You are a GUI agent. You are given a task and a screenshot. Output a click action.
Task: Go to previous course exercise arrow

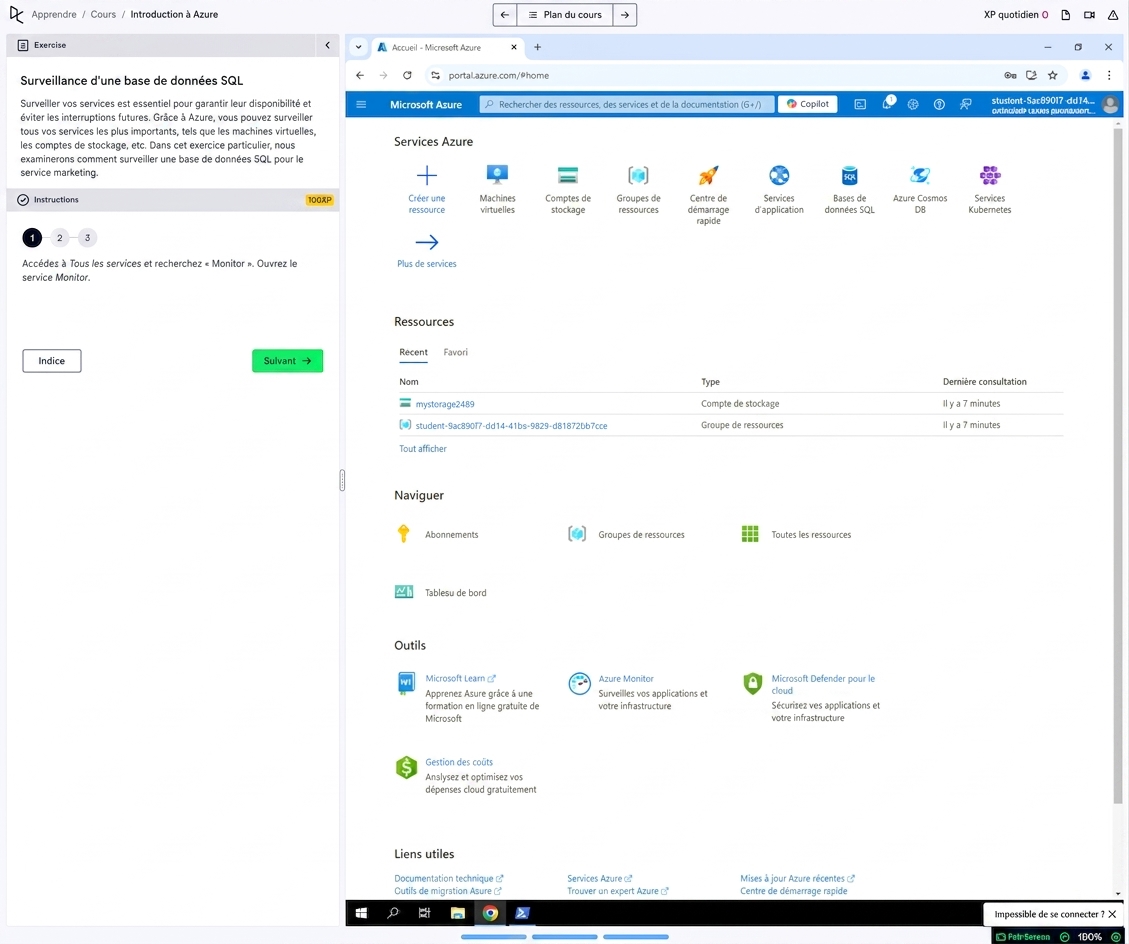[505, 14]
